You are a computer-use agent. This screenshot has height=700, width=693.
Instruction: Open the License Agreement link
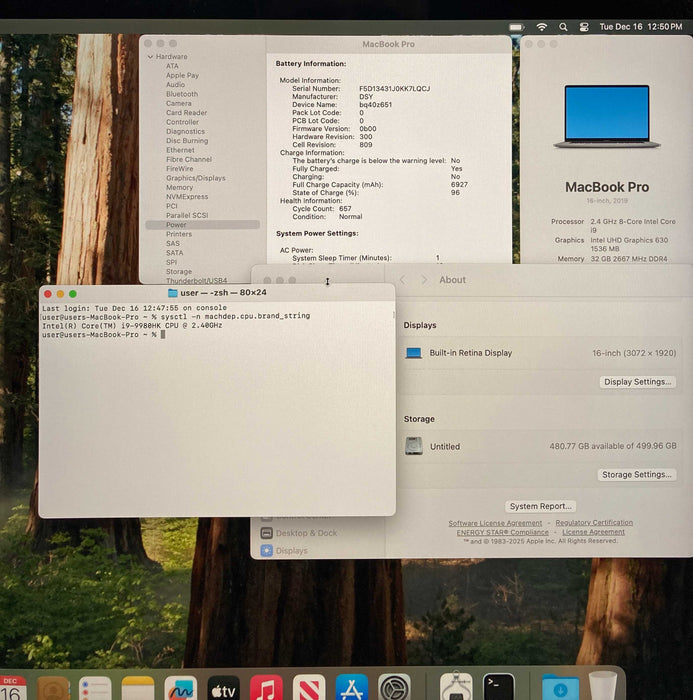click(x=593, y=532)
